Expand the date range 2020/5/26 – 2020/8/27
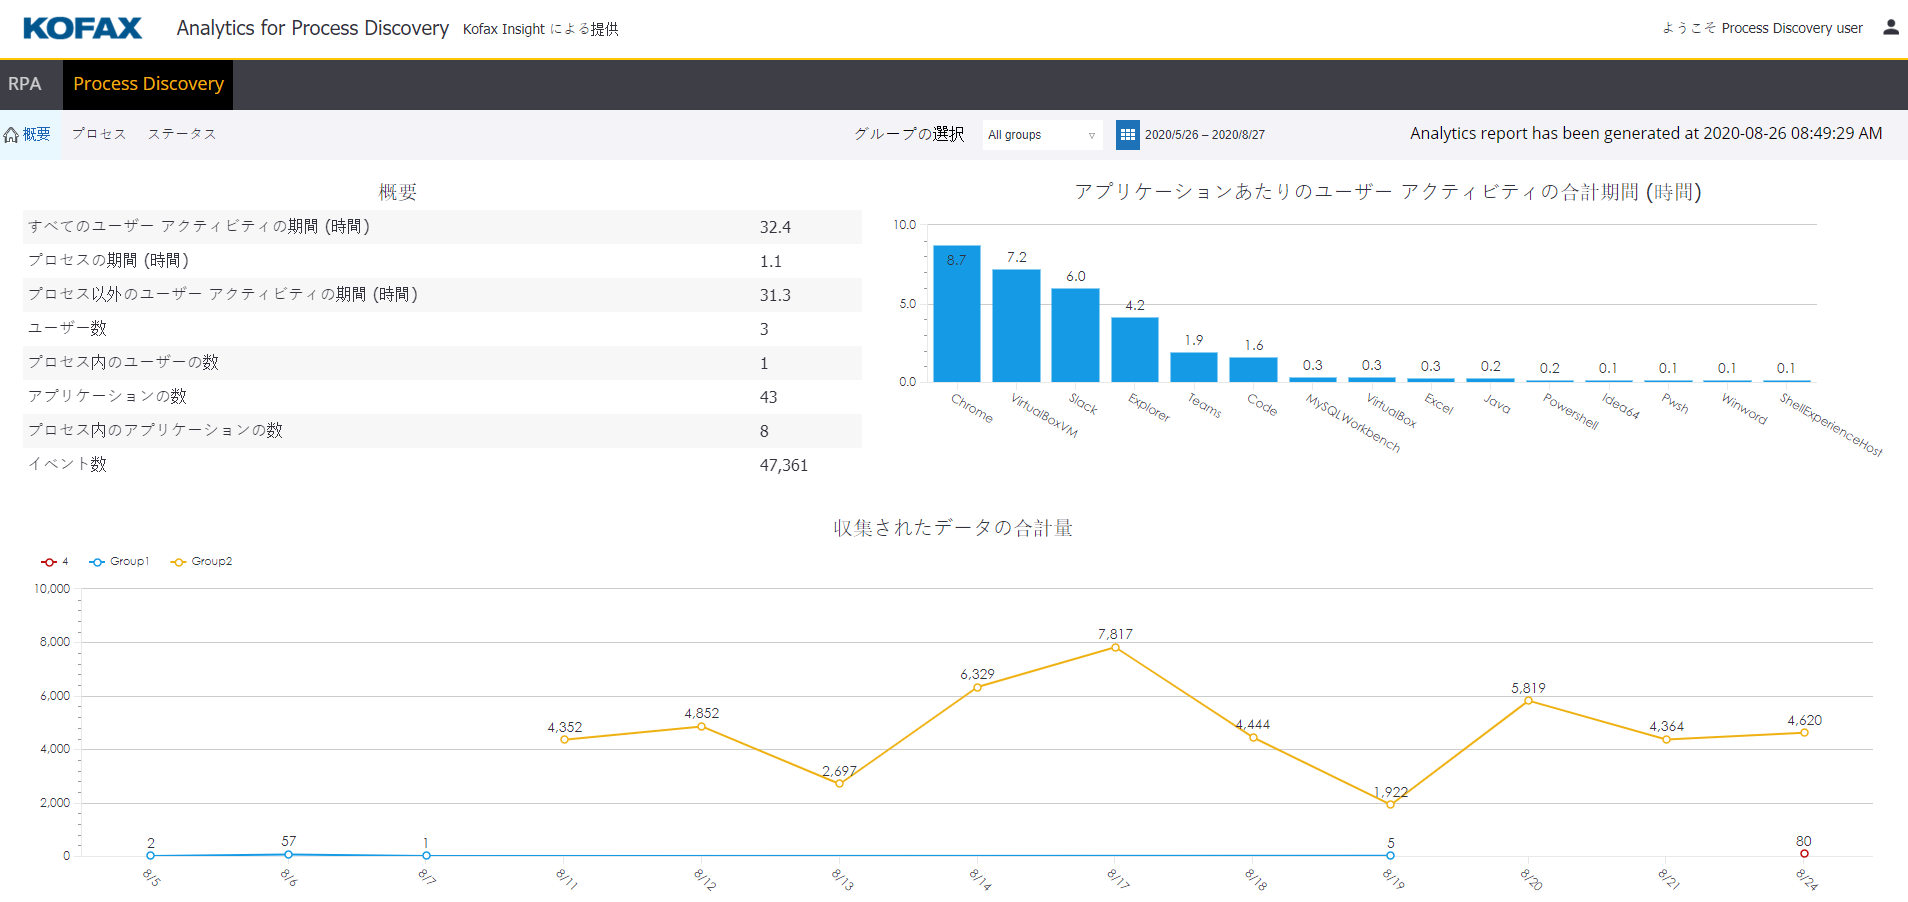This screenshot has height=902, width=1908. tap(1206, 133)
